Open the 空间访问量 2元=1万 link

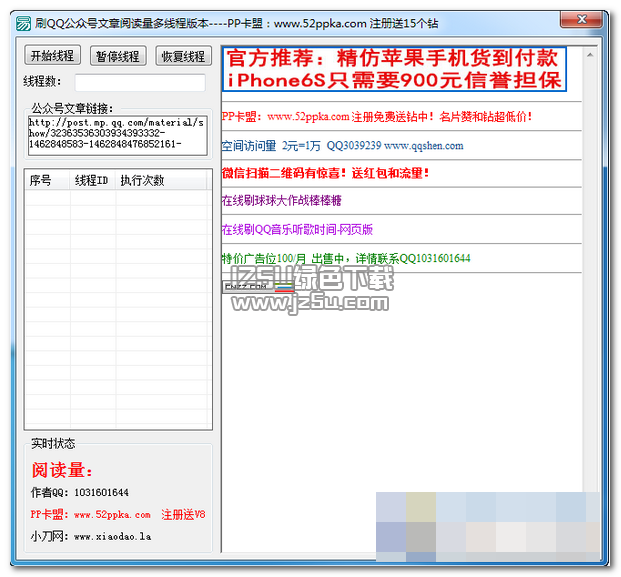343,146
